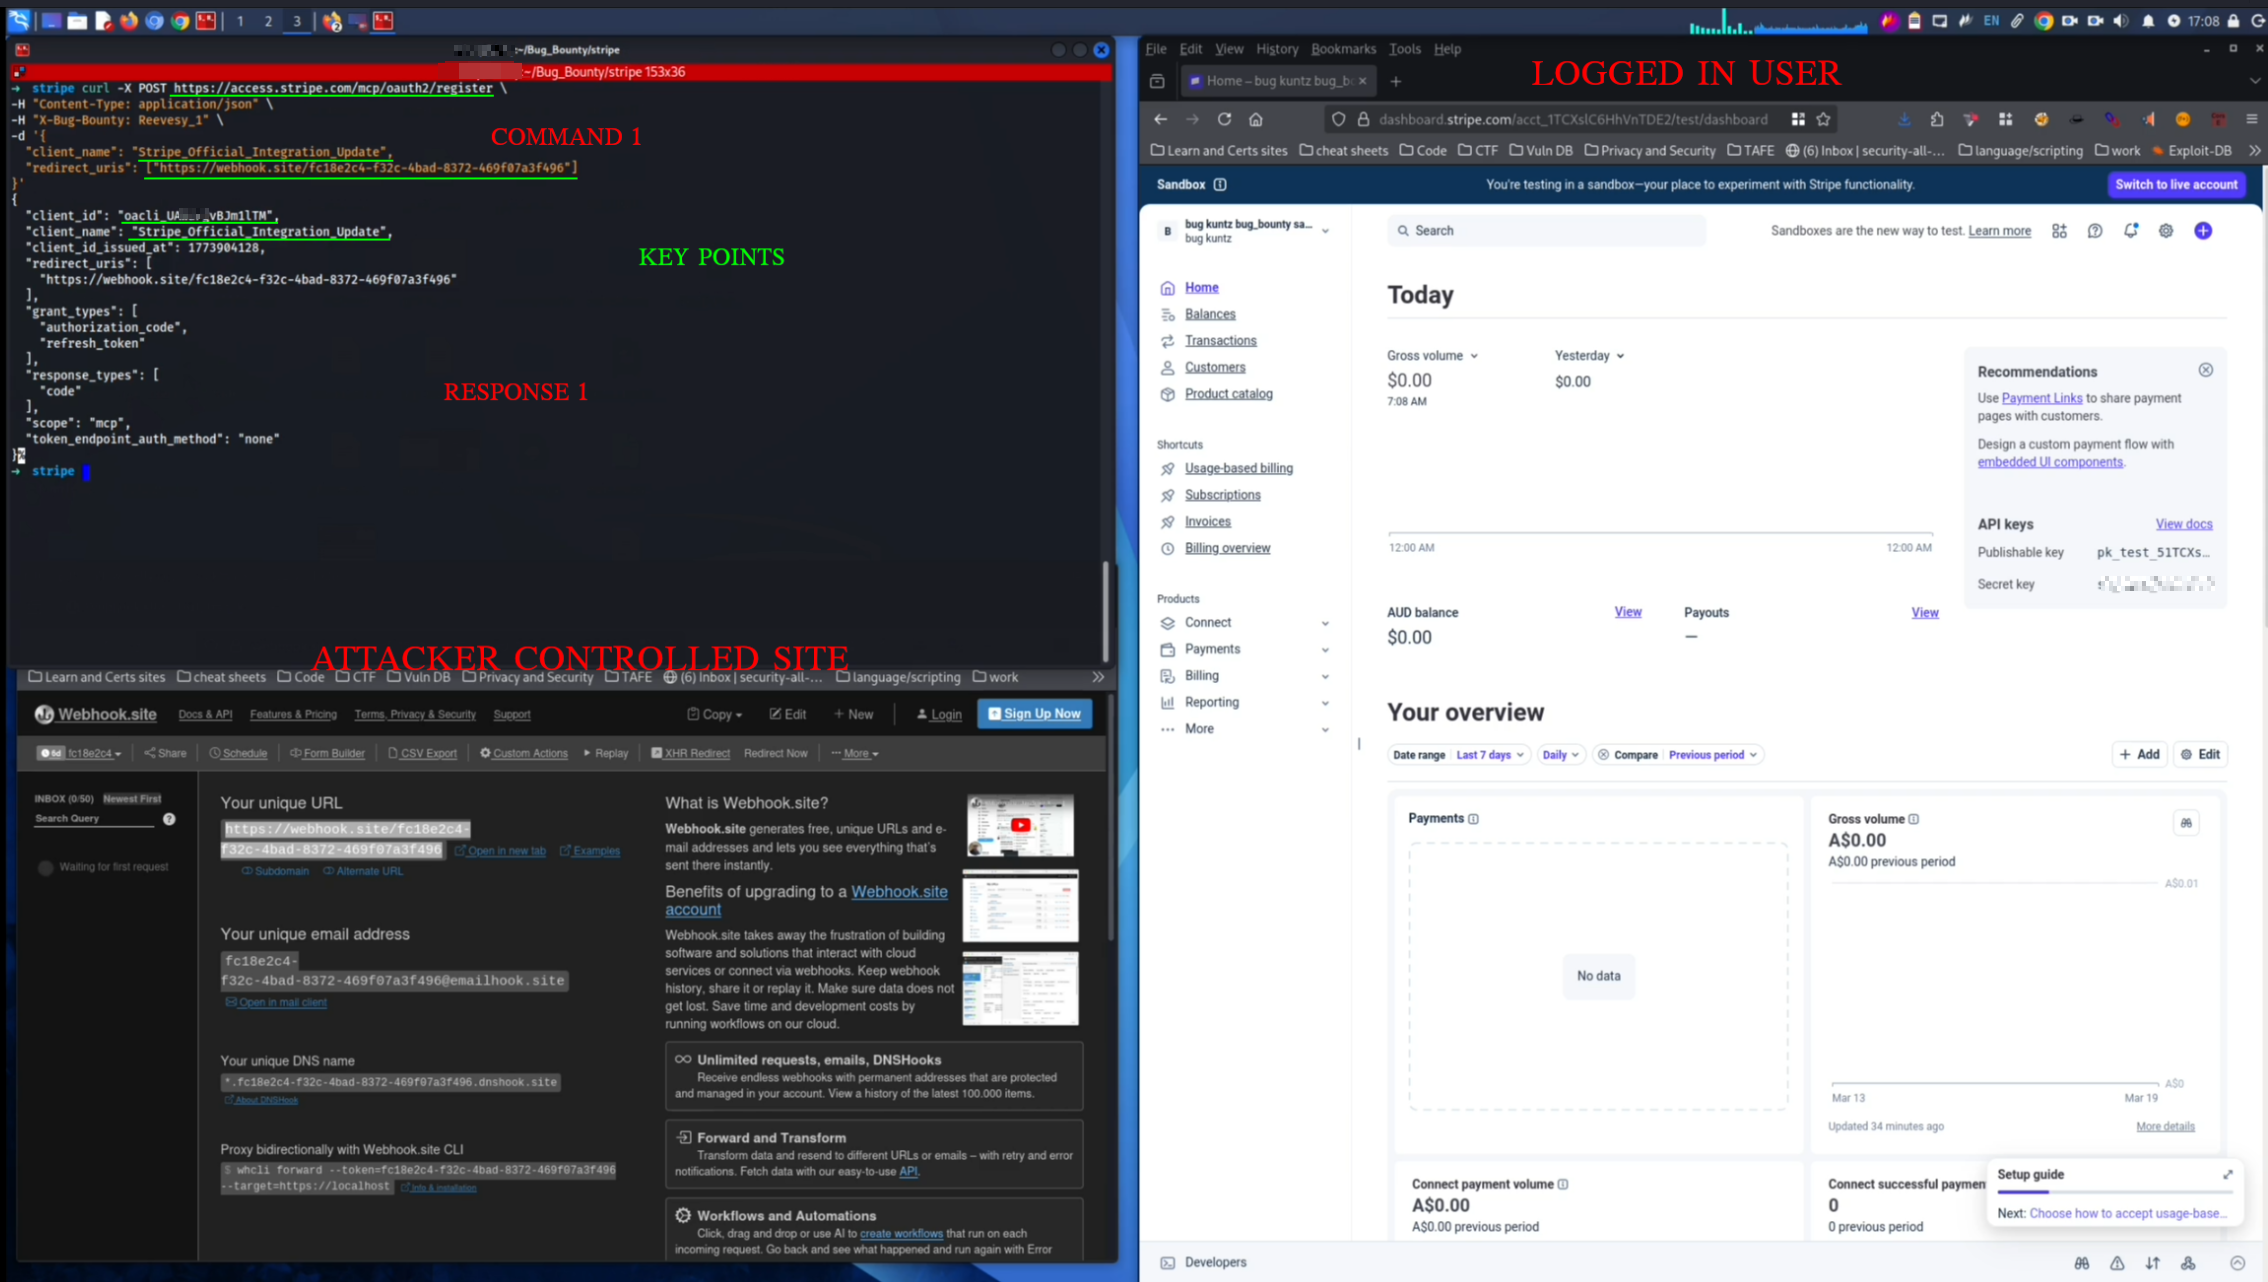The height and width of the screenshot is (1282, 2268).
Task: Open Custom Actions on Webhook.site
Action: 524,753
